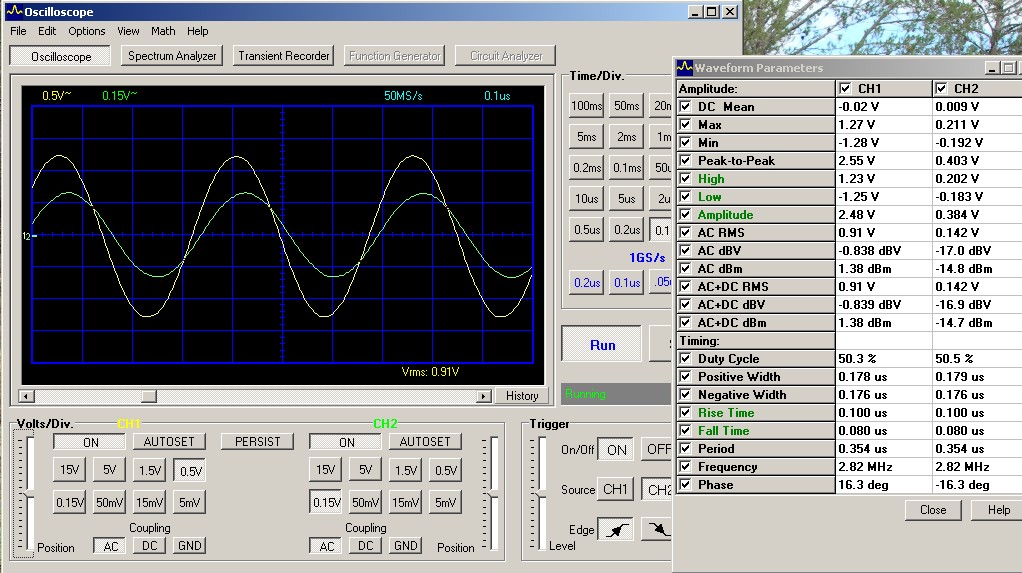Click the Oscilloscope window title bar icon
This screenshot has height=573, width=1022.
coord(13,12)
